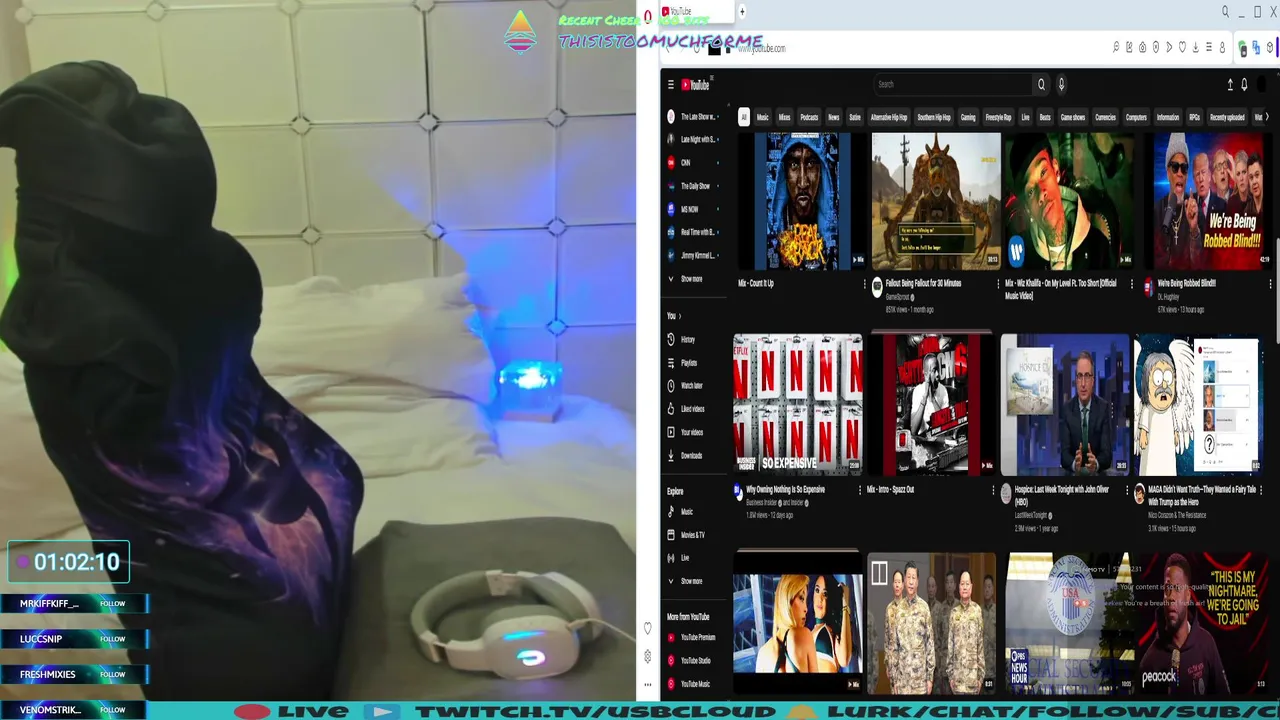Image resolution: width=1280 pixels, height=720 pixels.
Task: Open Music under Explore
Action: pos(687,512)
